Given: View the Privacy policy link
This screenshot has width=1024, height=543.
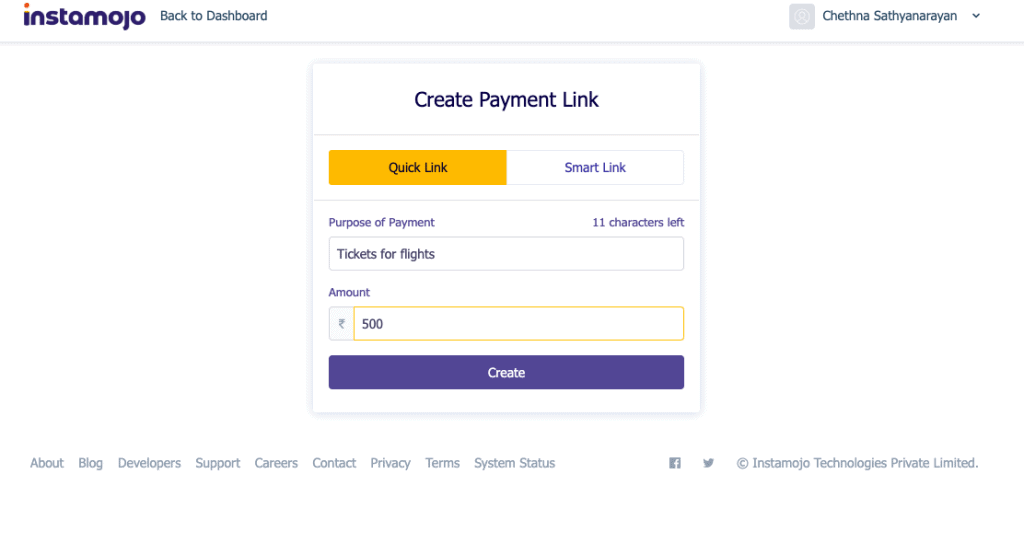Looking at the screenshot, I should pyautogui.click(x=390, y=463).
